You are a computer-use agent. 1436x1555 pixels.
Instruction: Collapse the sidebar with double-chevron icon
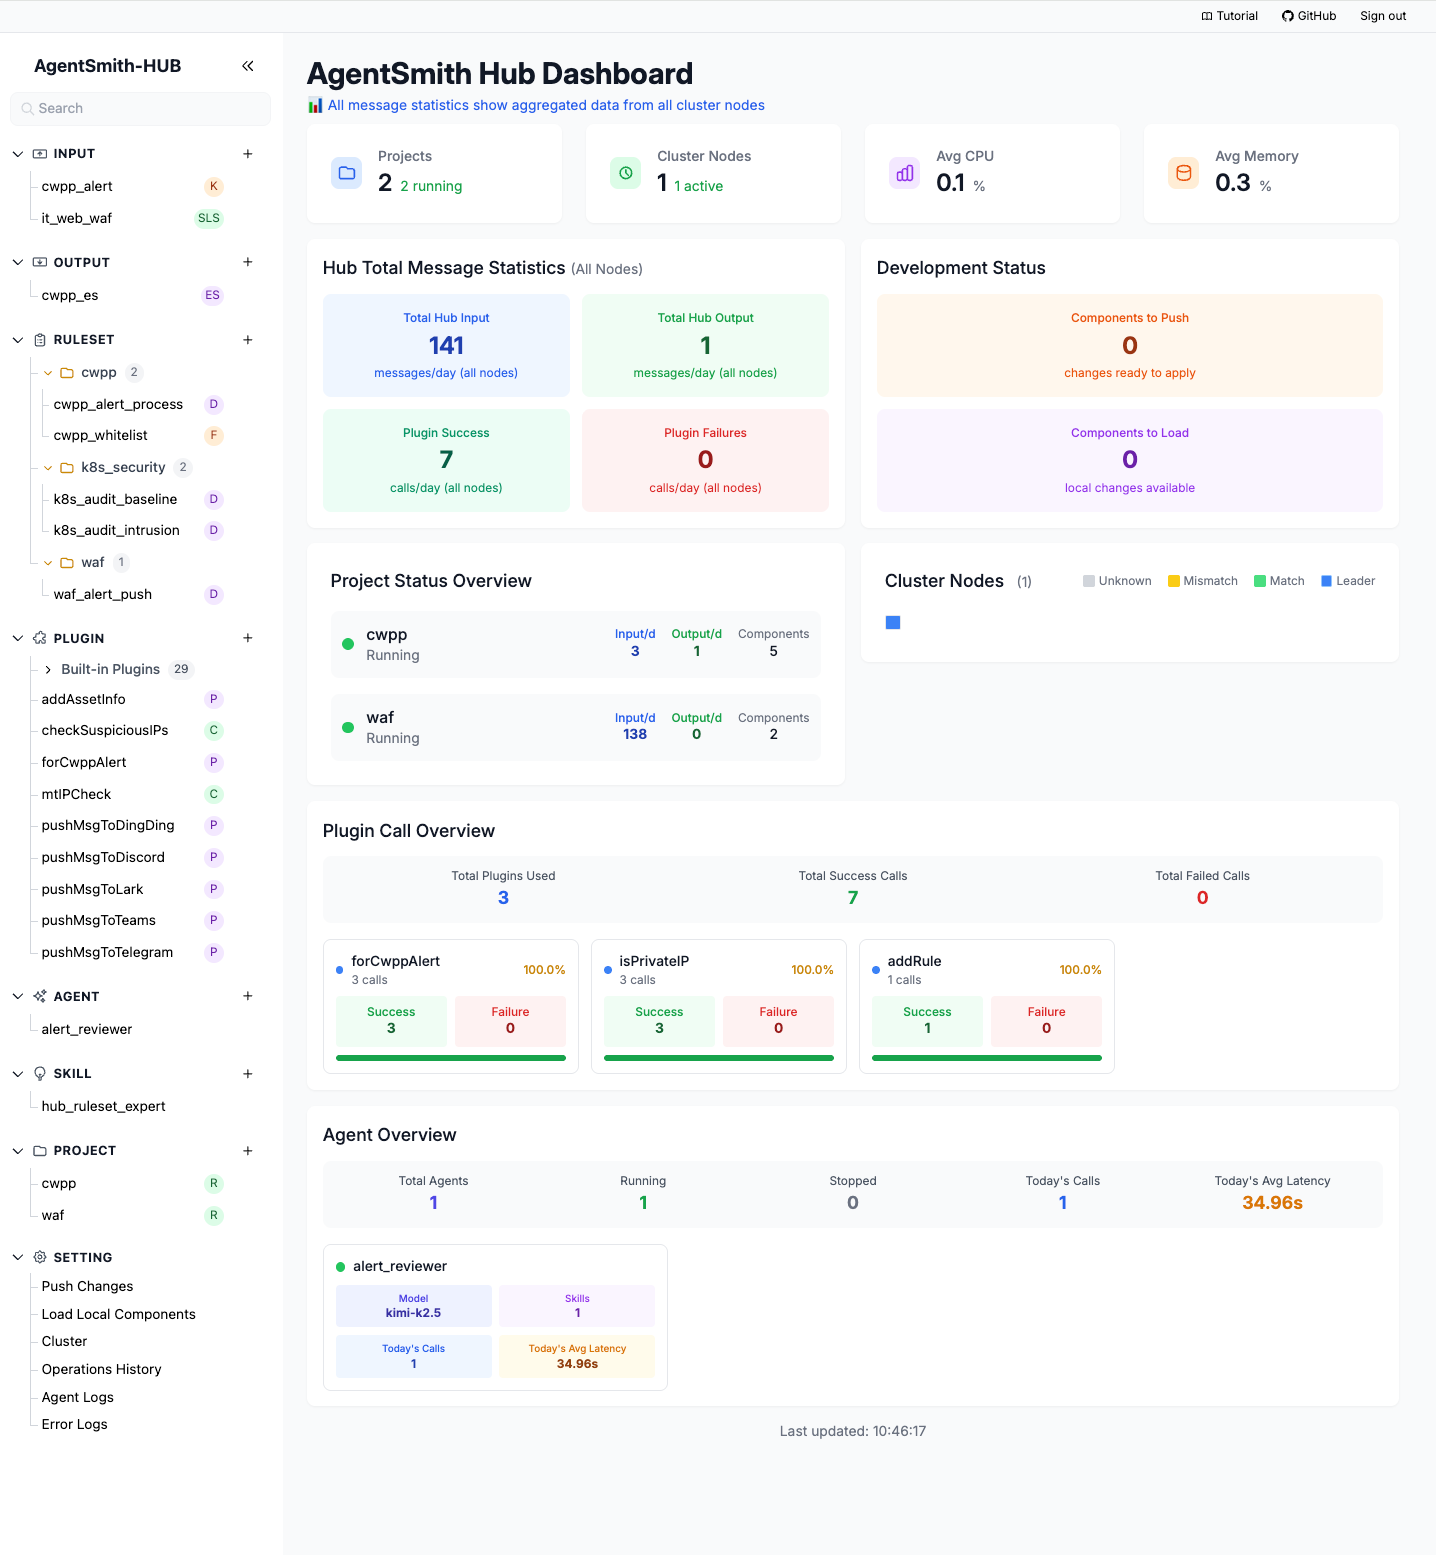[248, 66]
